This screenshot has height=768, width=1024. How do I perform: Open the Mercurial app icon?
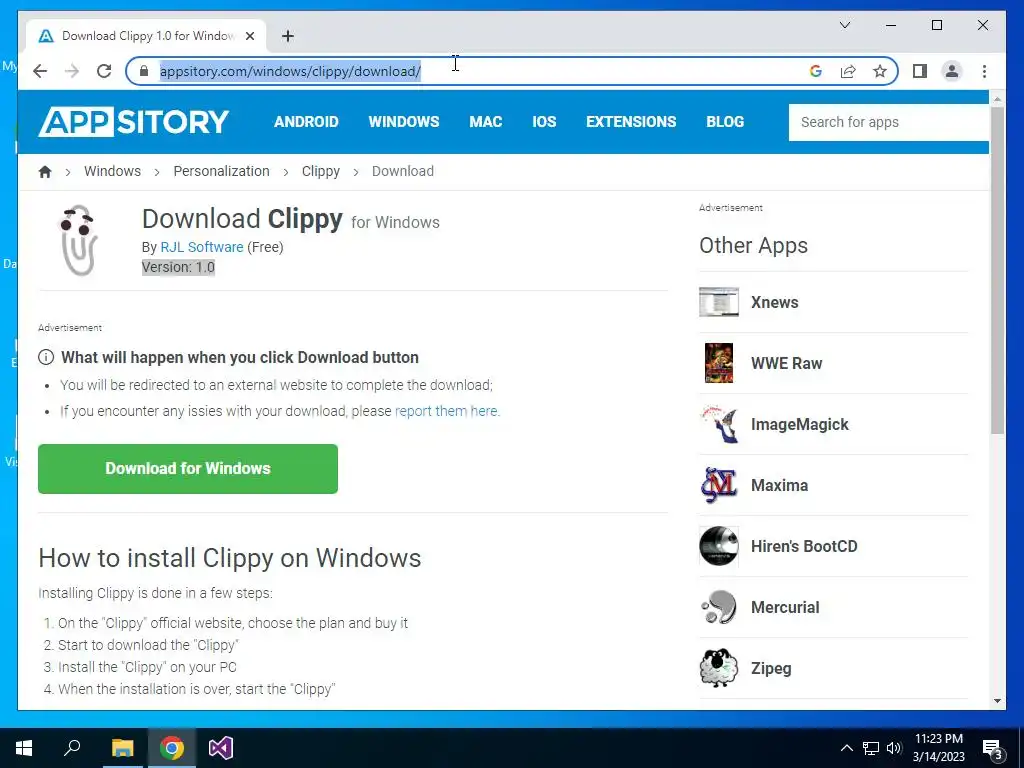(x=718, y=607)
